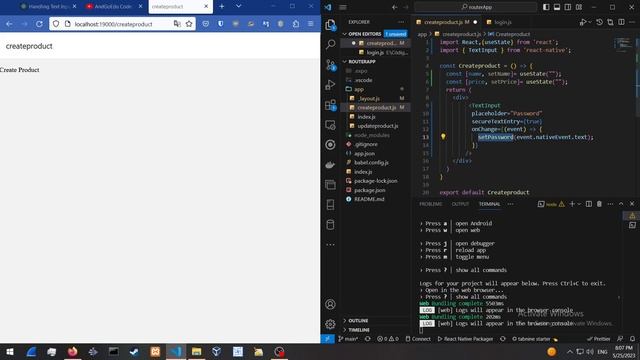Open errors and warnings count in status bar

tap(388, 339)
